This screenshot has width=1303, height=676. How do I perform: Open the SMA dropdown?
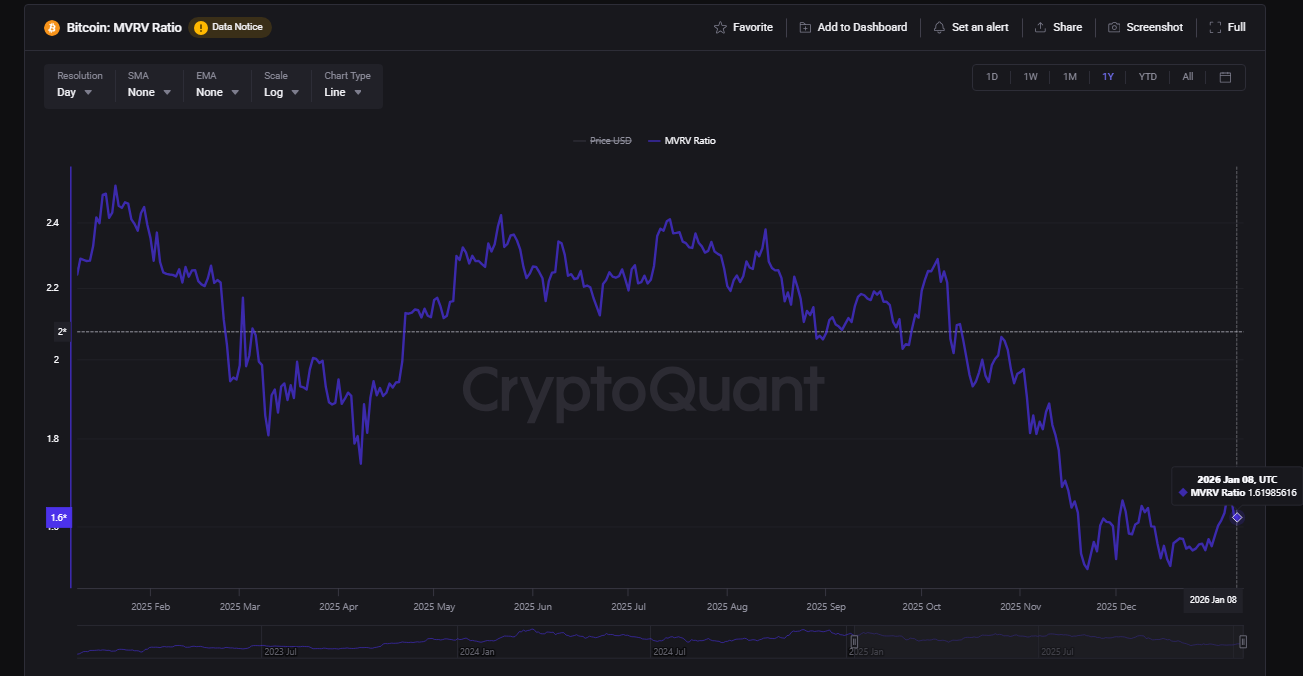150,92
